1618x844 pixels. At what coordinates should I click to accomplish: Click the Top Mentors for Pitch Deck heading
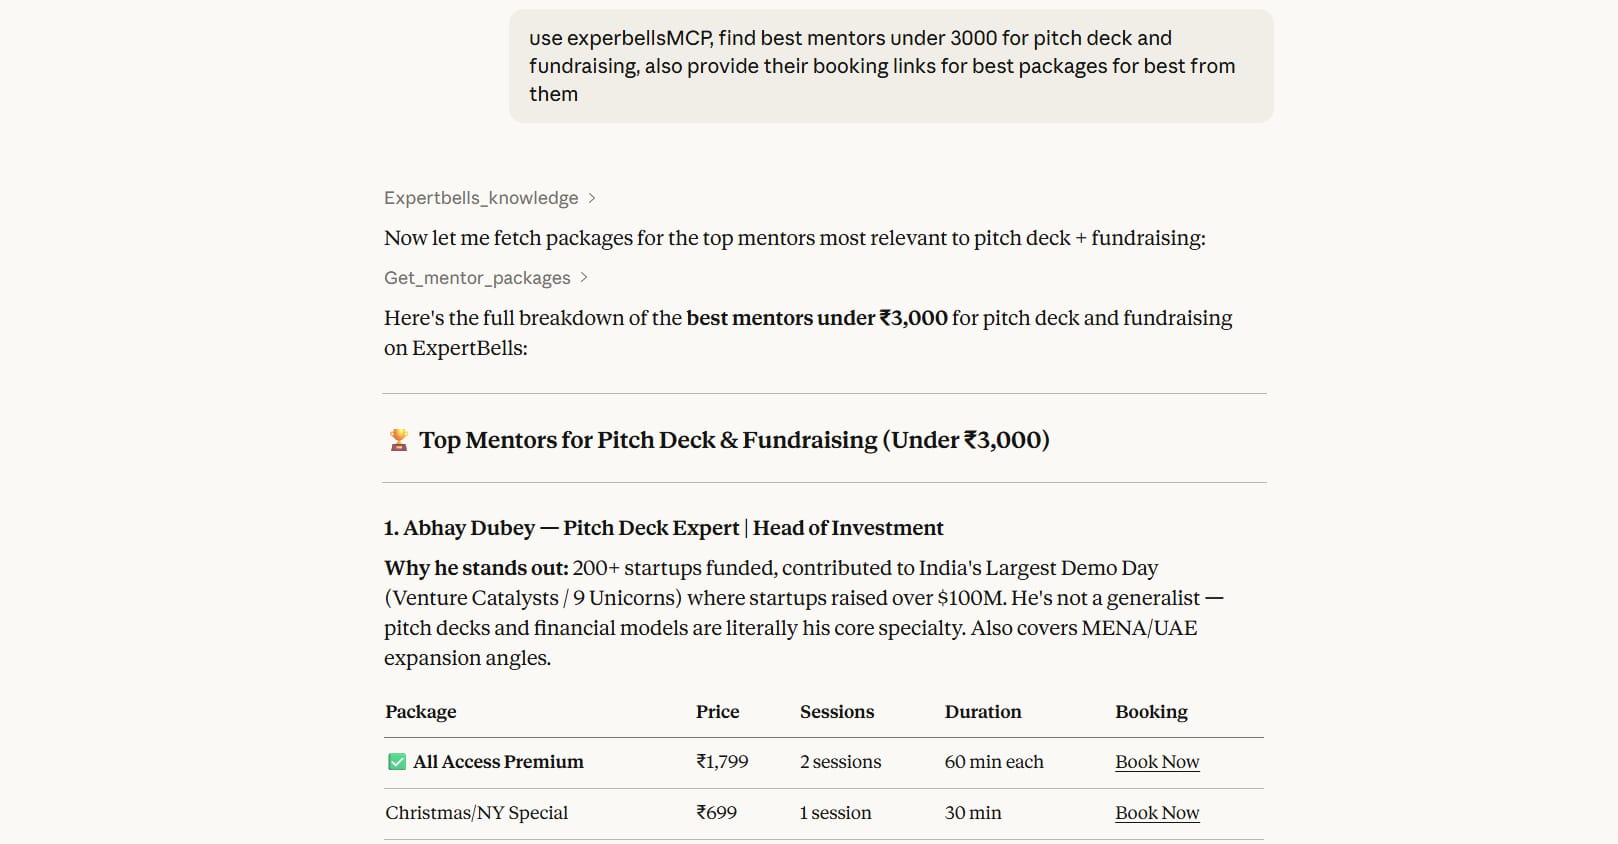click(734, 440)
